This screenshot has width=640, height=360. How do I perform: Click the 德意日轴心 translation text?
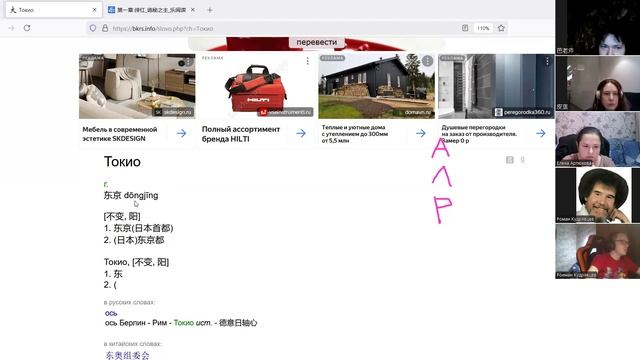click(x=238, y=323)
